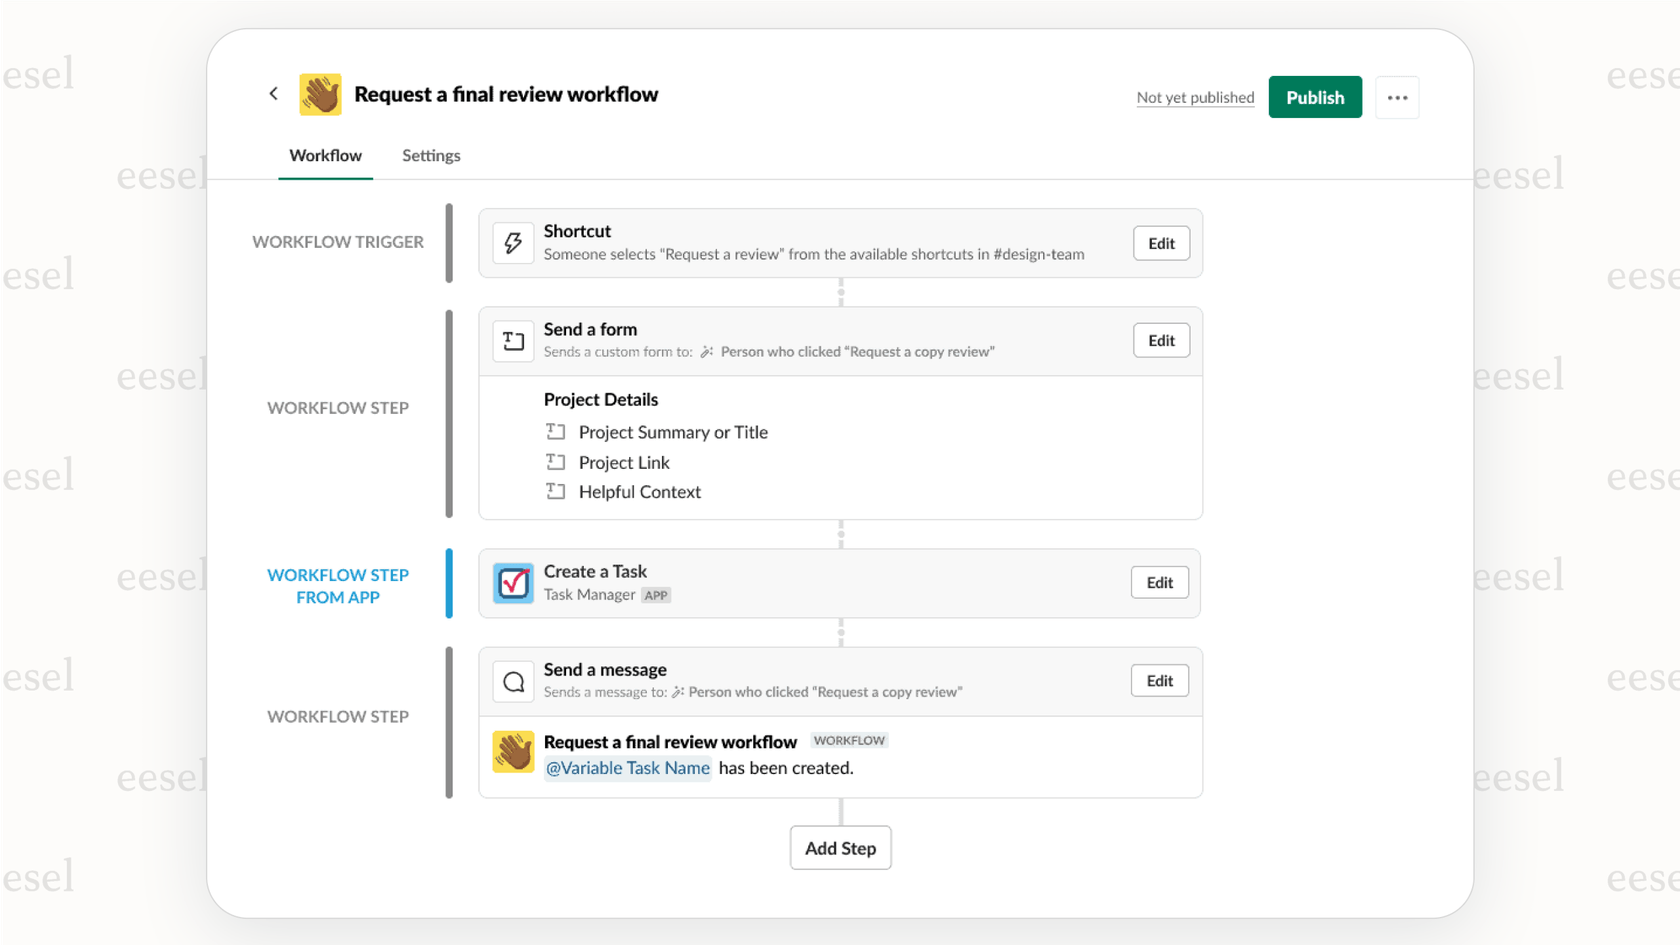
Task: Click the wave emoji beside the workflow title
Action: click(319, 93)
